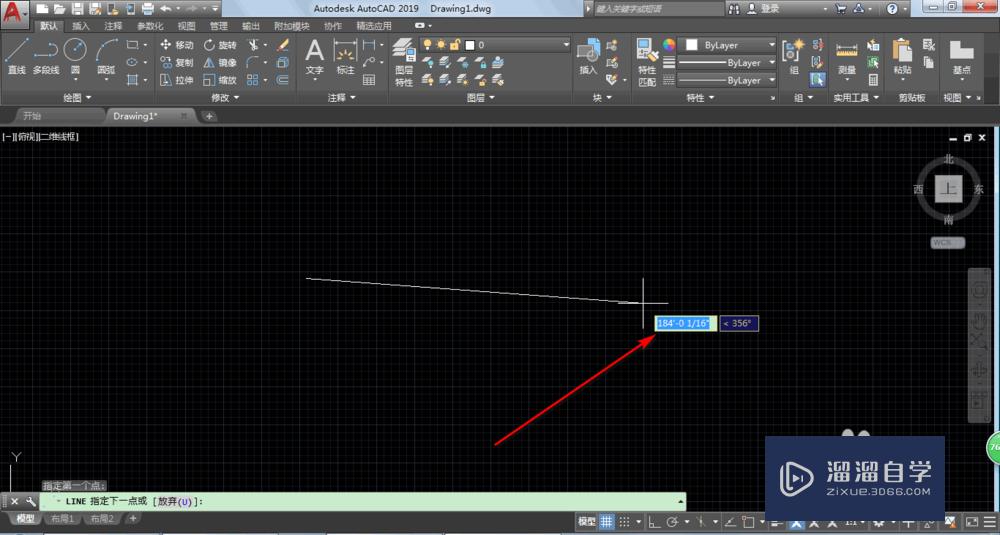Switch to the 参数化 ribbon tab

pyautogui.click(x=151, y=26)
